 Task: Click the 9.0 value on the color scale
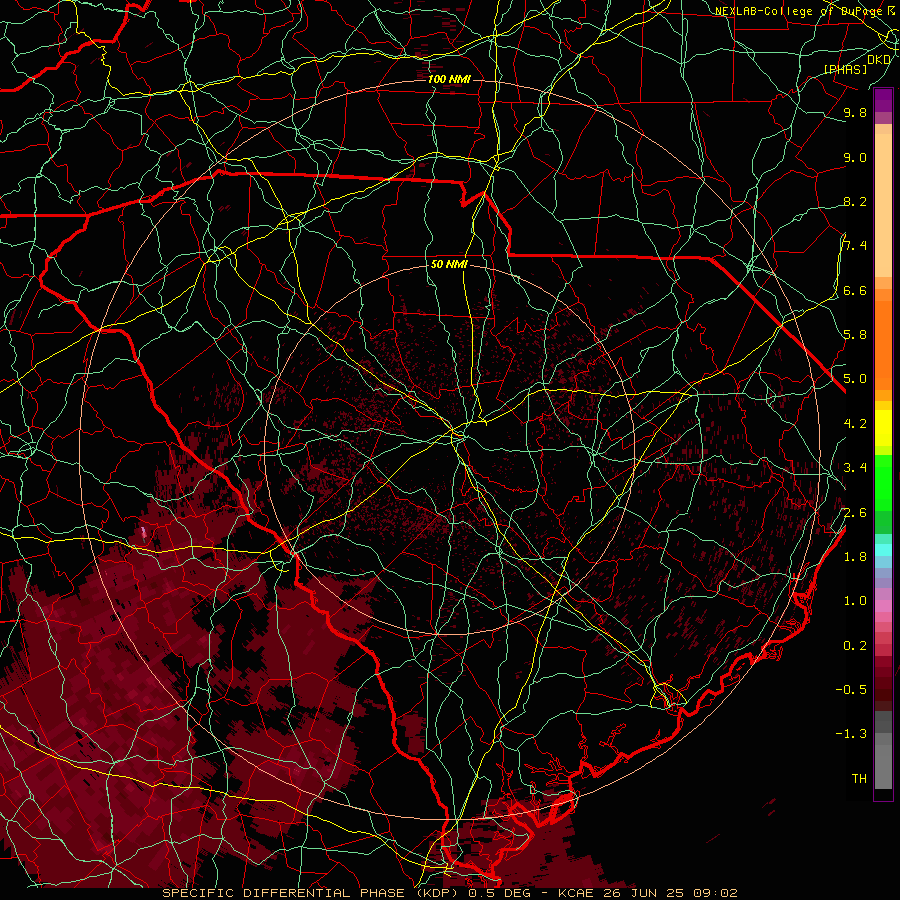[x=855, y=157]
